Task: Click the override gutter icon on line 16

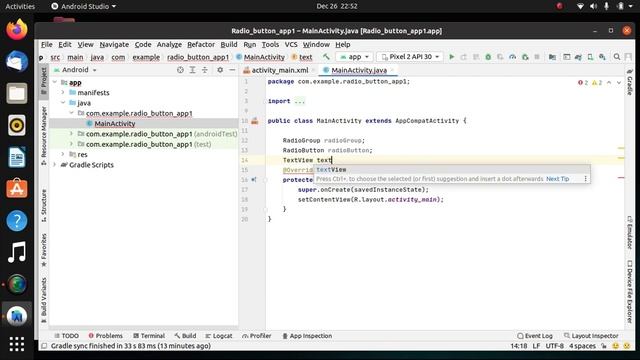Action: [254, 180]
